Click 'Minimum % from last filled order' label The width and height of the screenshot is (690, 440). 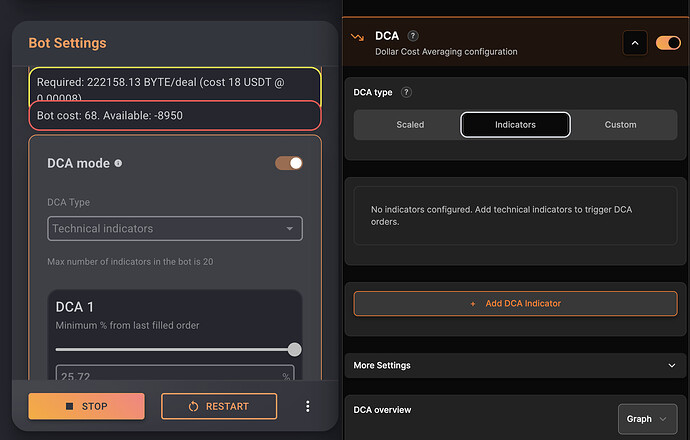click(x=127, y=325)
